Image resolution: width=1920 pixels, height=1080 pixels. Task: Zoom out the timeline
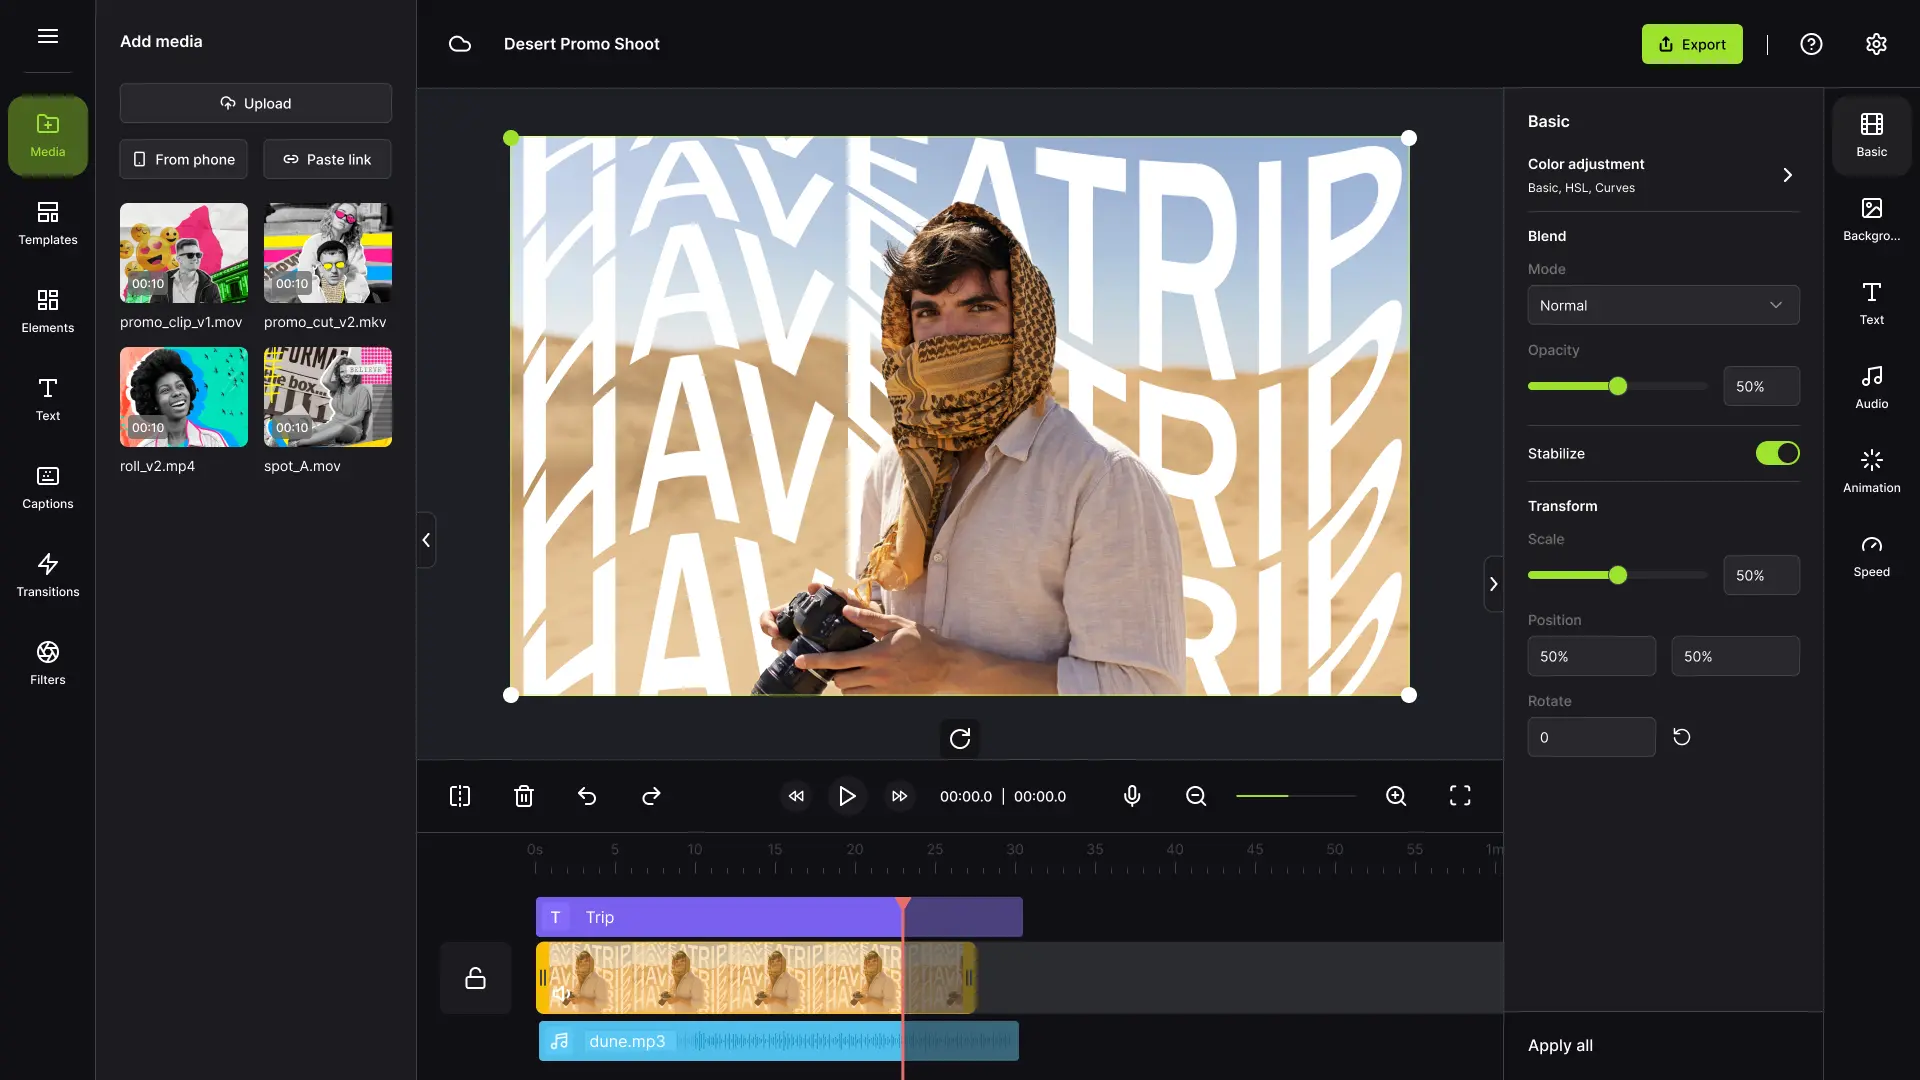pyautogui.click(x=1196, y=796)
